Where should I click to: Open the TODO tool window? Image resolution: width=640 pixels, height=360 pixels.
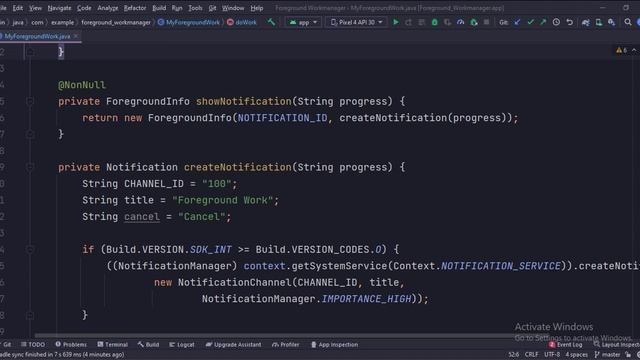pyautogui.click(x=33, y=344)
